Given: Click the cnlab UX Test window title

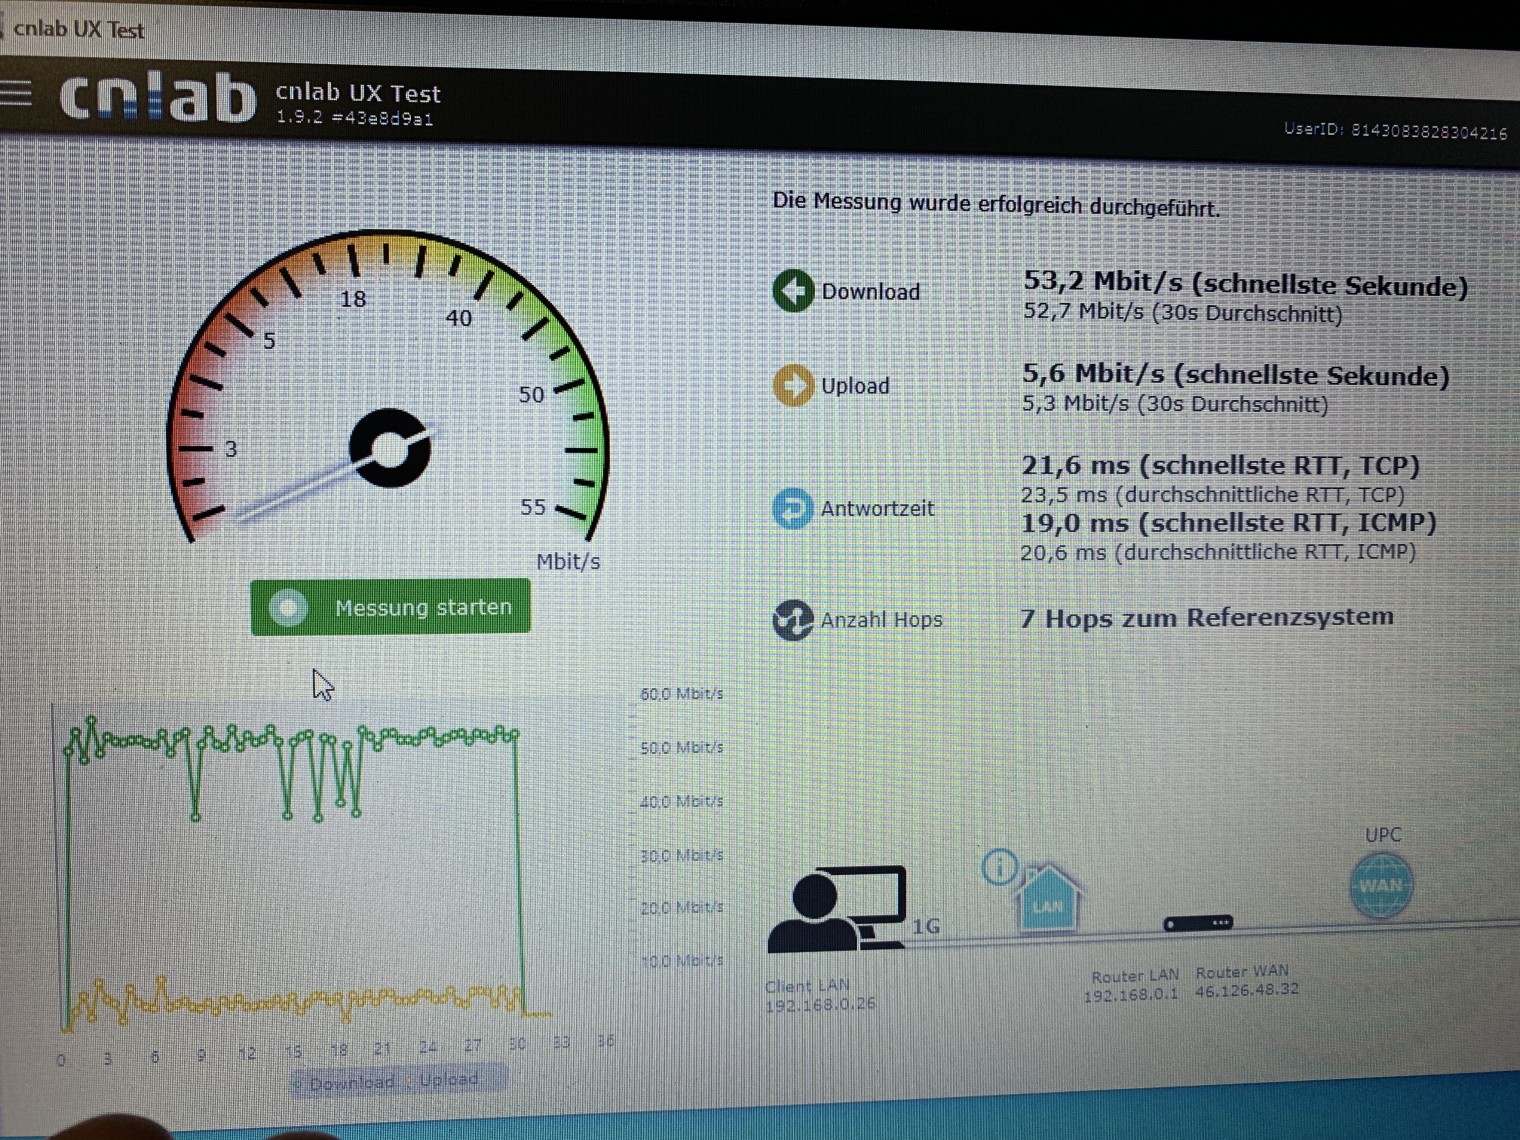Looking at the screenshot, I should [x=79, y=29].
